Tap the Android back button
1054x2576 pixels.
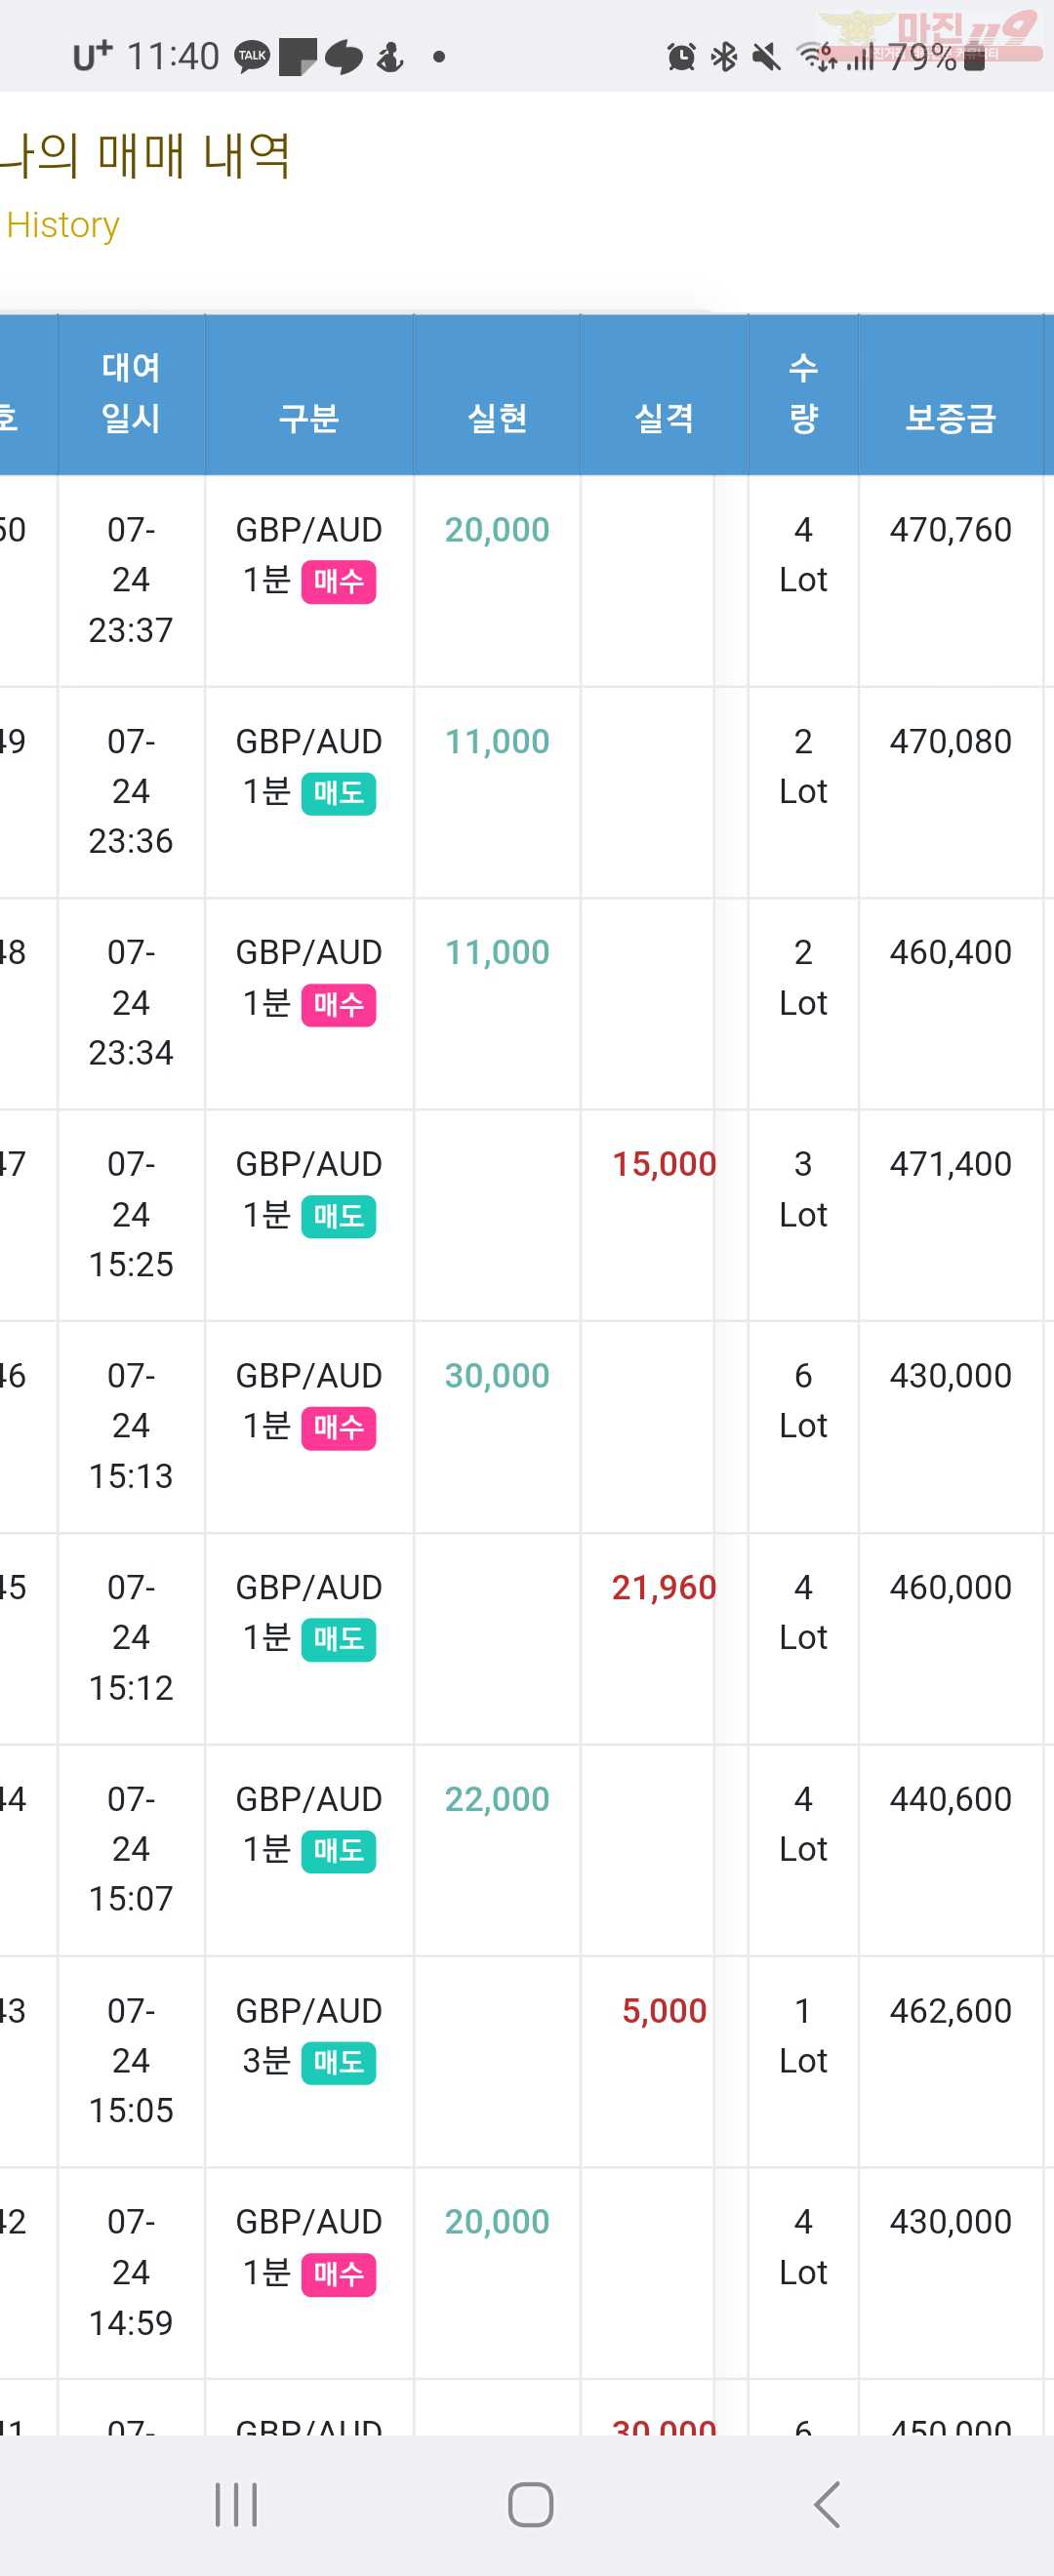827,2504
